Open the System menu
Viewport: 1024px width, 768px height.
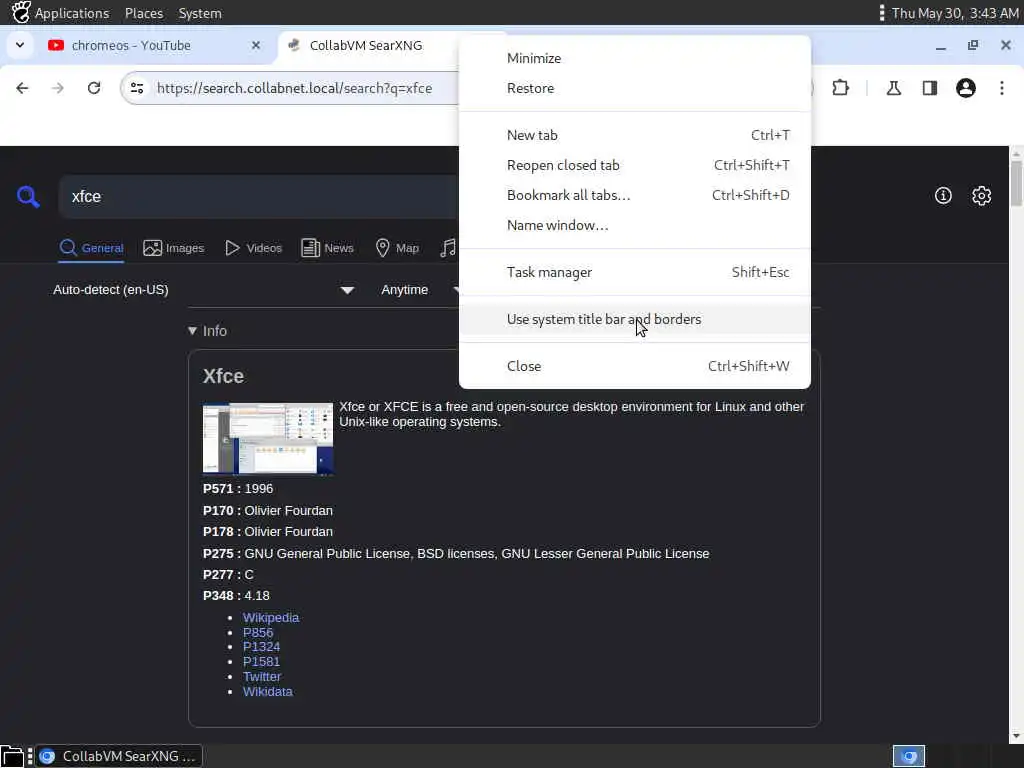point(200,13)
